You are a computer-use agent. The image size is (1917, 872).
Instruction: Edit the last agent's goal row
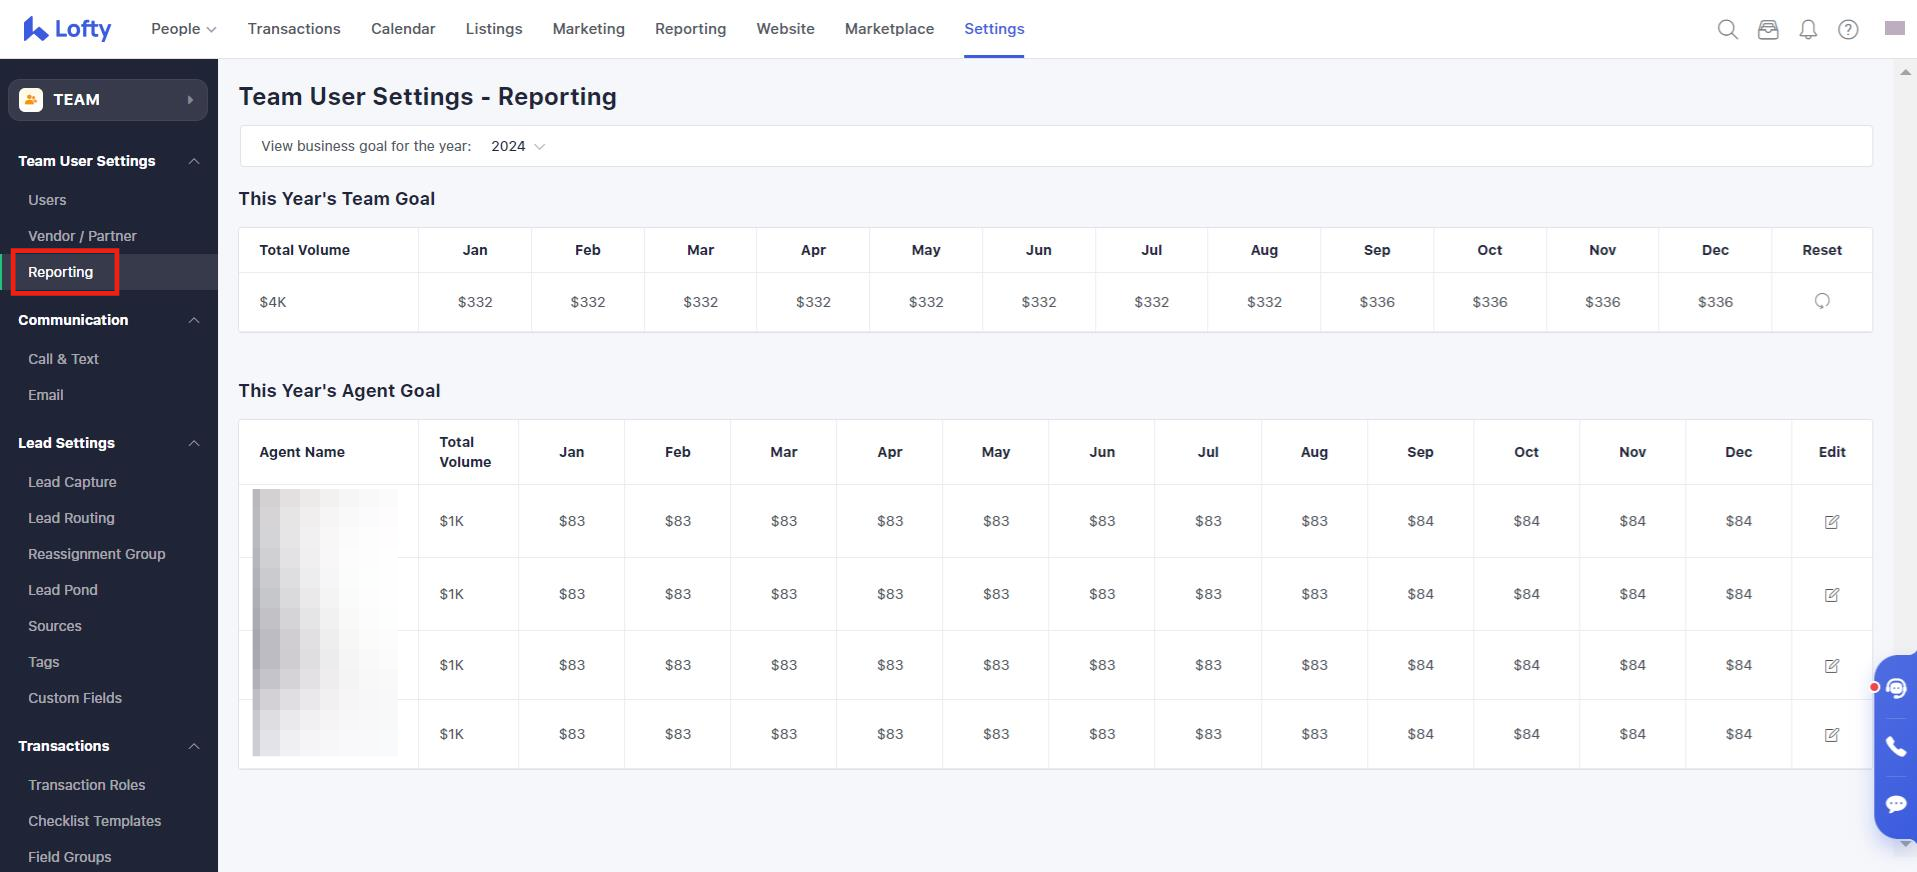click(x=1831, y=734)
